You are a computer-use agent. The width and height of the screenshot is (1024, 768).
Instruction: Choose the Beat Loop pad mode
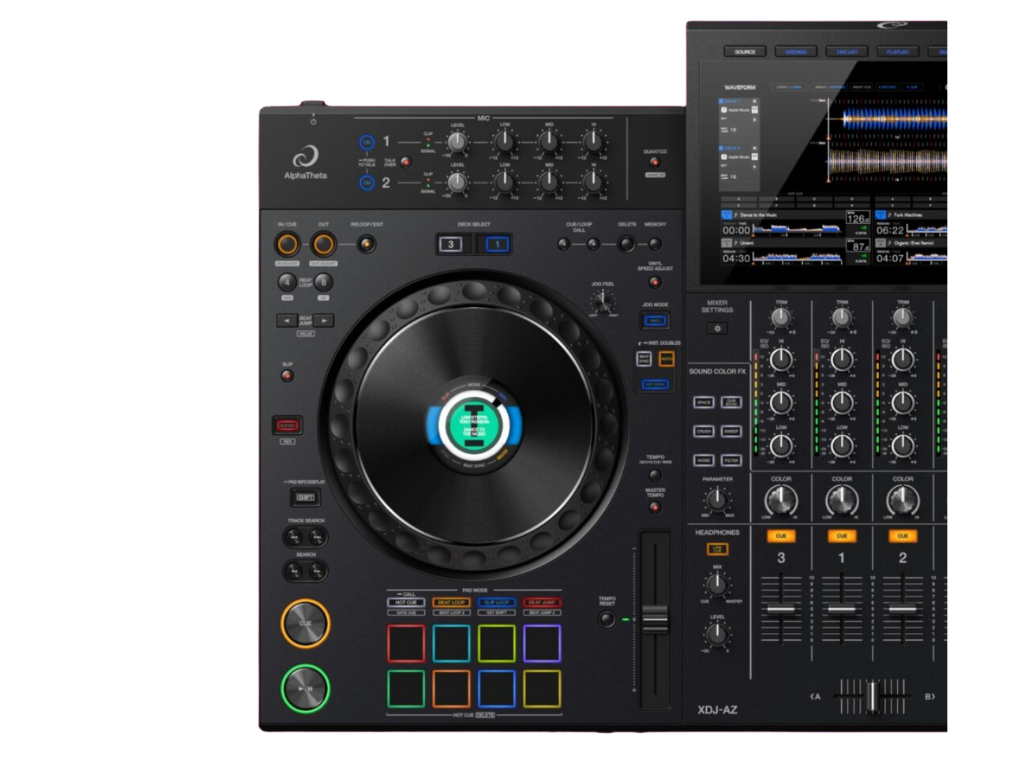[451, 602]
